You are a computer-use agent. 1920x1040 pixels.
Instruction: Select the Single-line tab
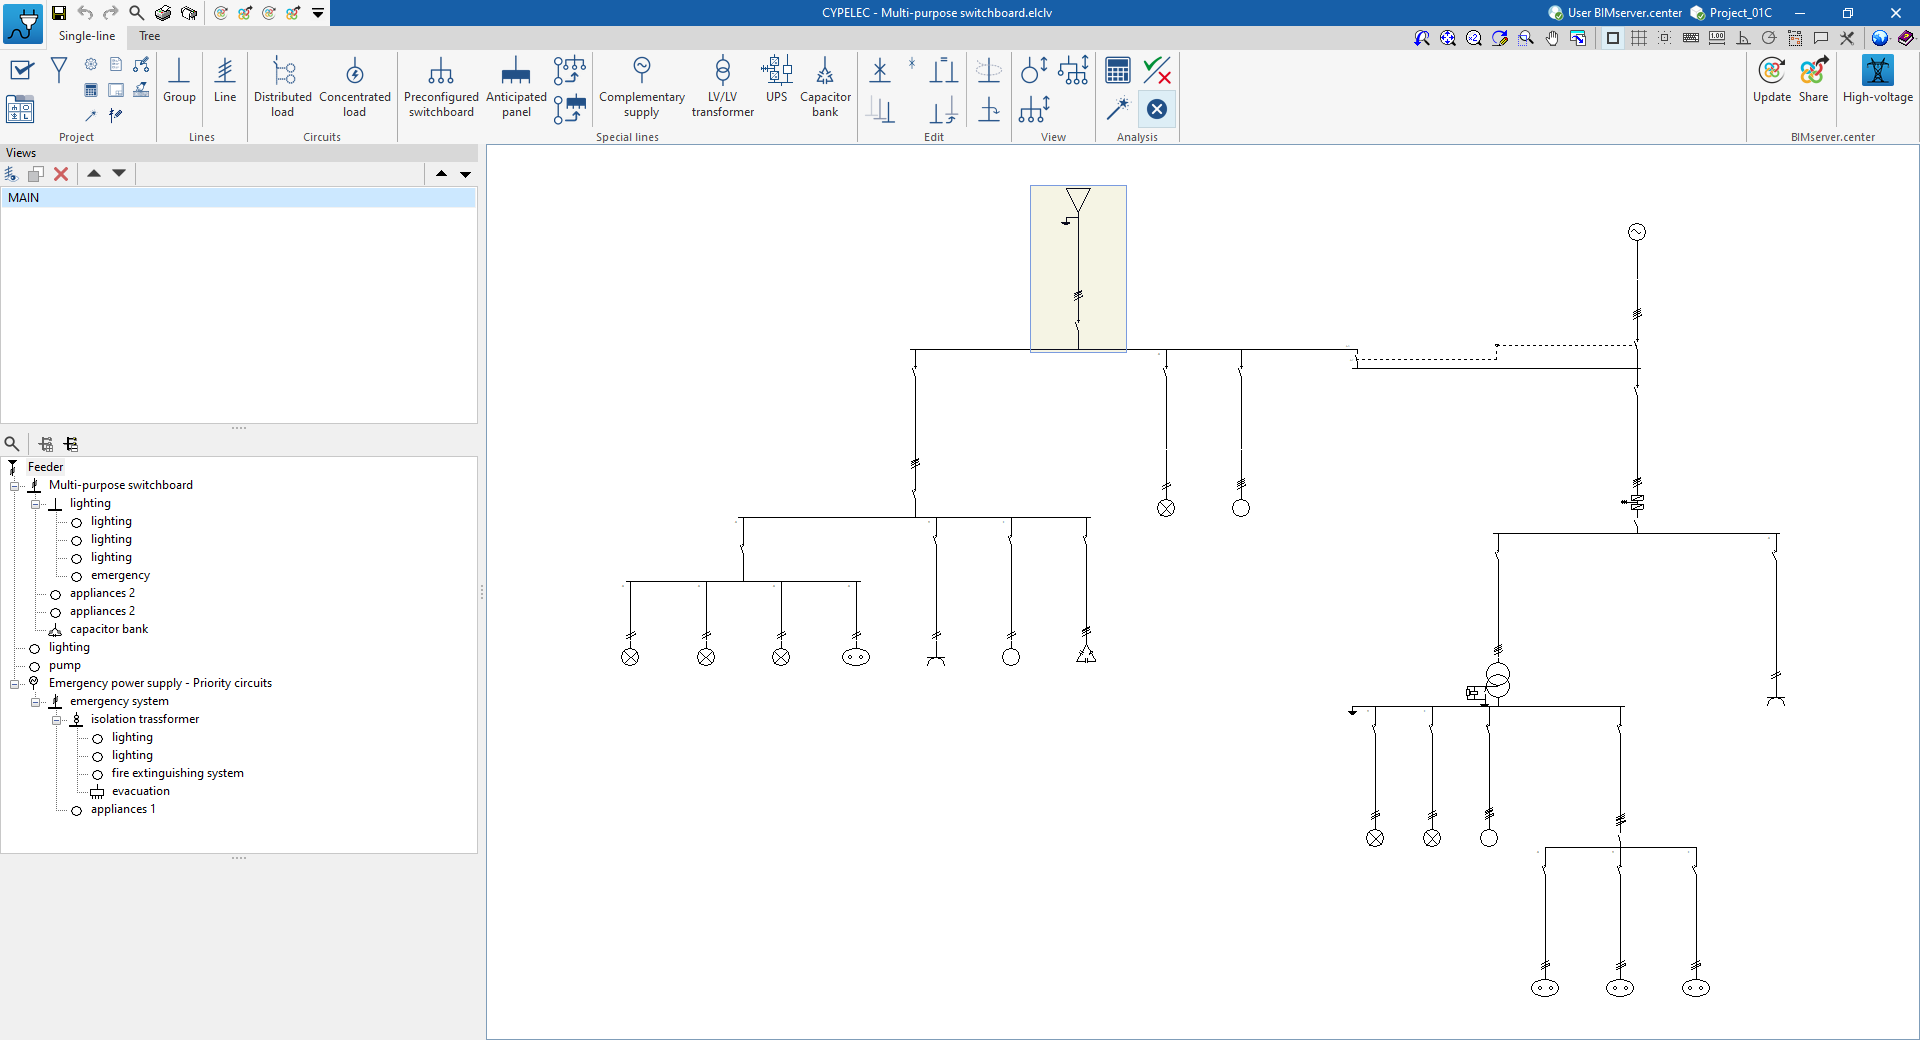point(87,36)
